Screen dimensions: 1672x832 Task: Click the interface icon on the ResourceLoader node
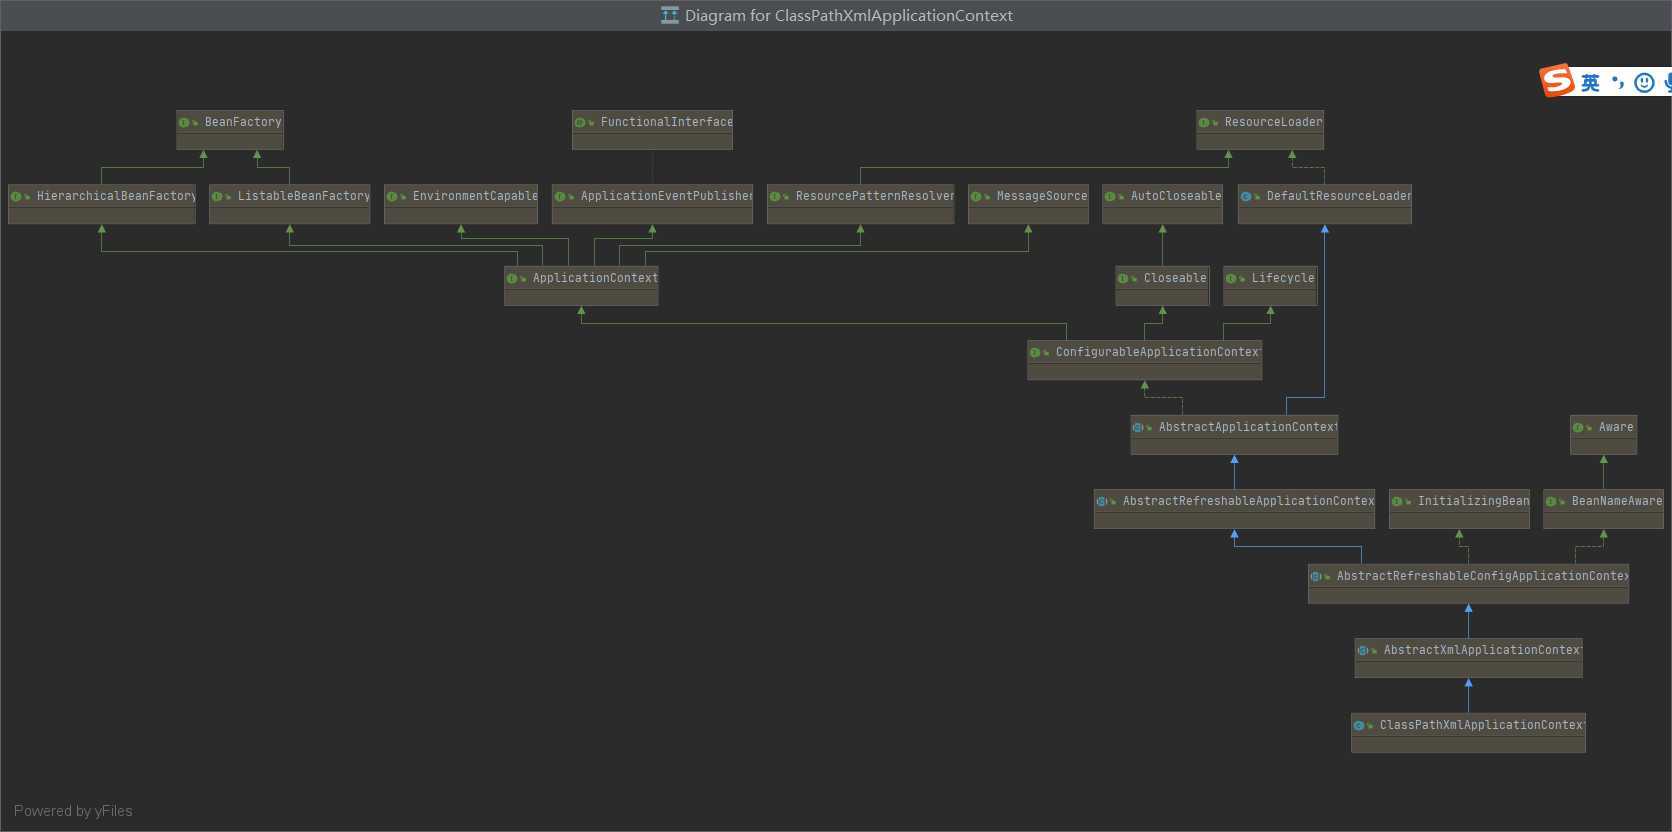coord(1205,123)
